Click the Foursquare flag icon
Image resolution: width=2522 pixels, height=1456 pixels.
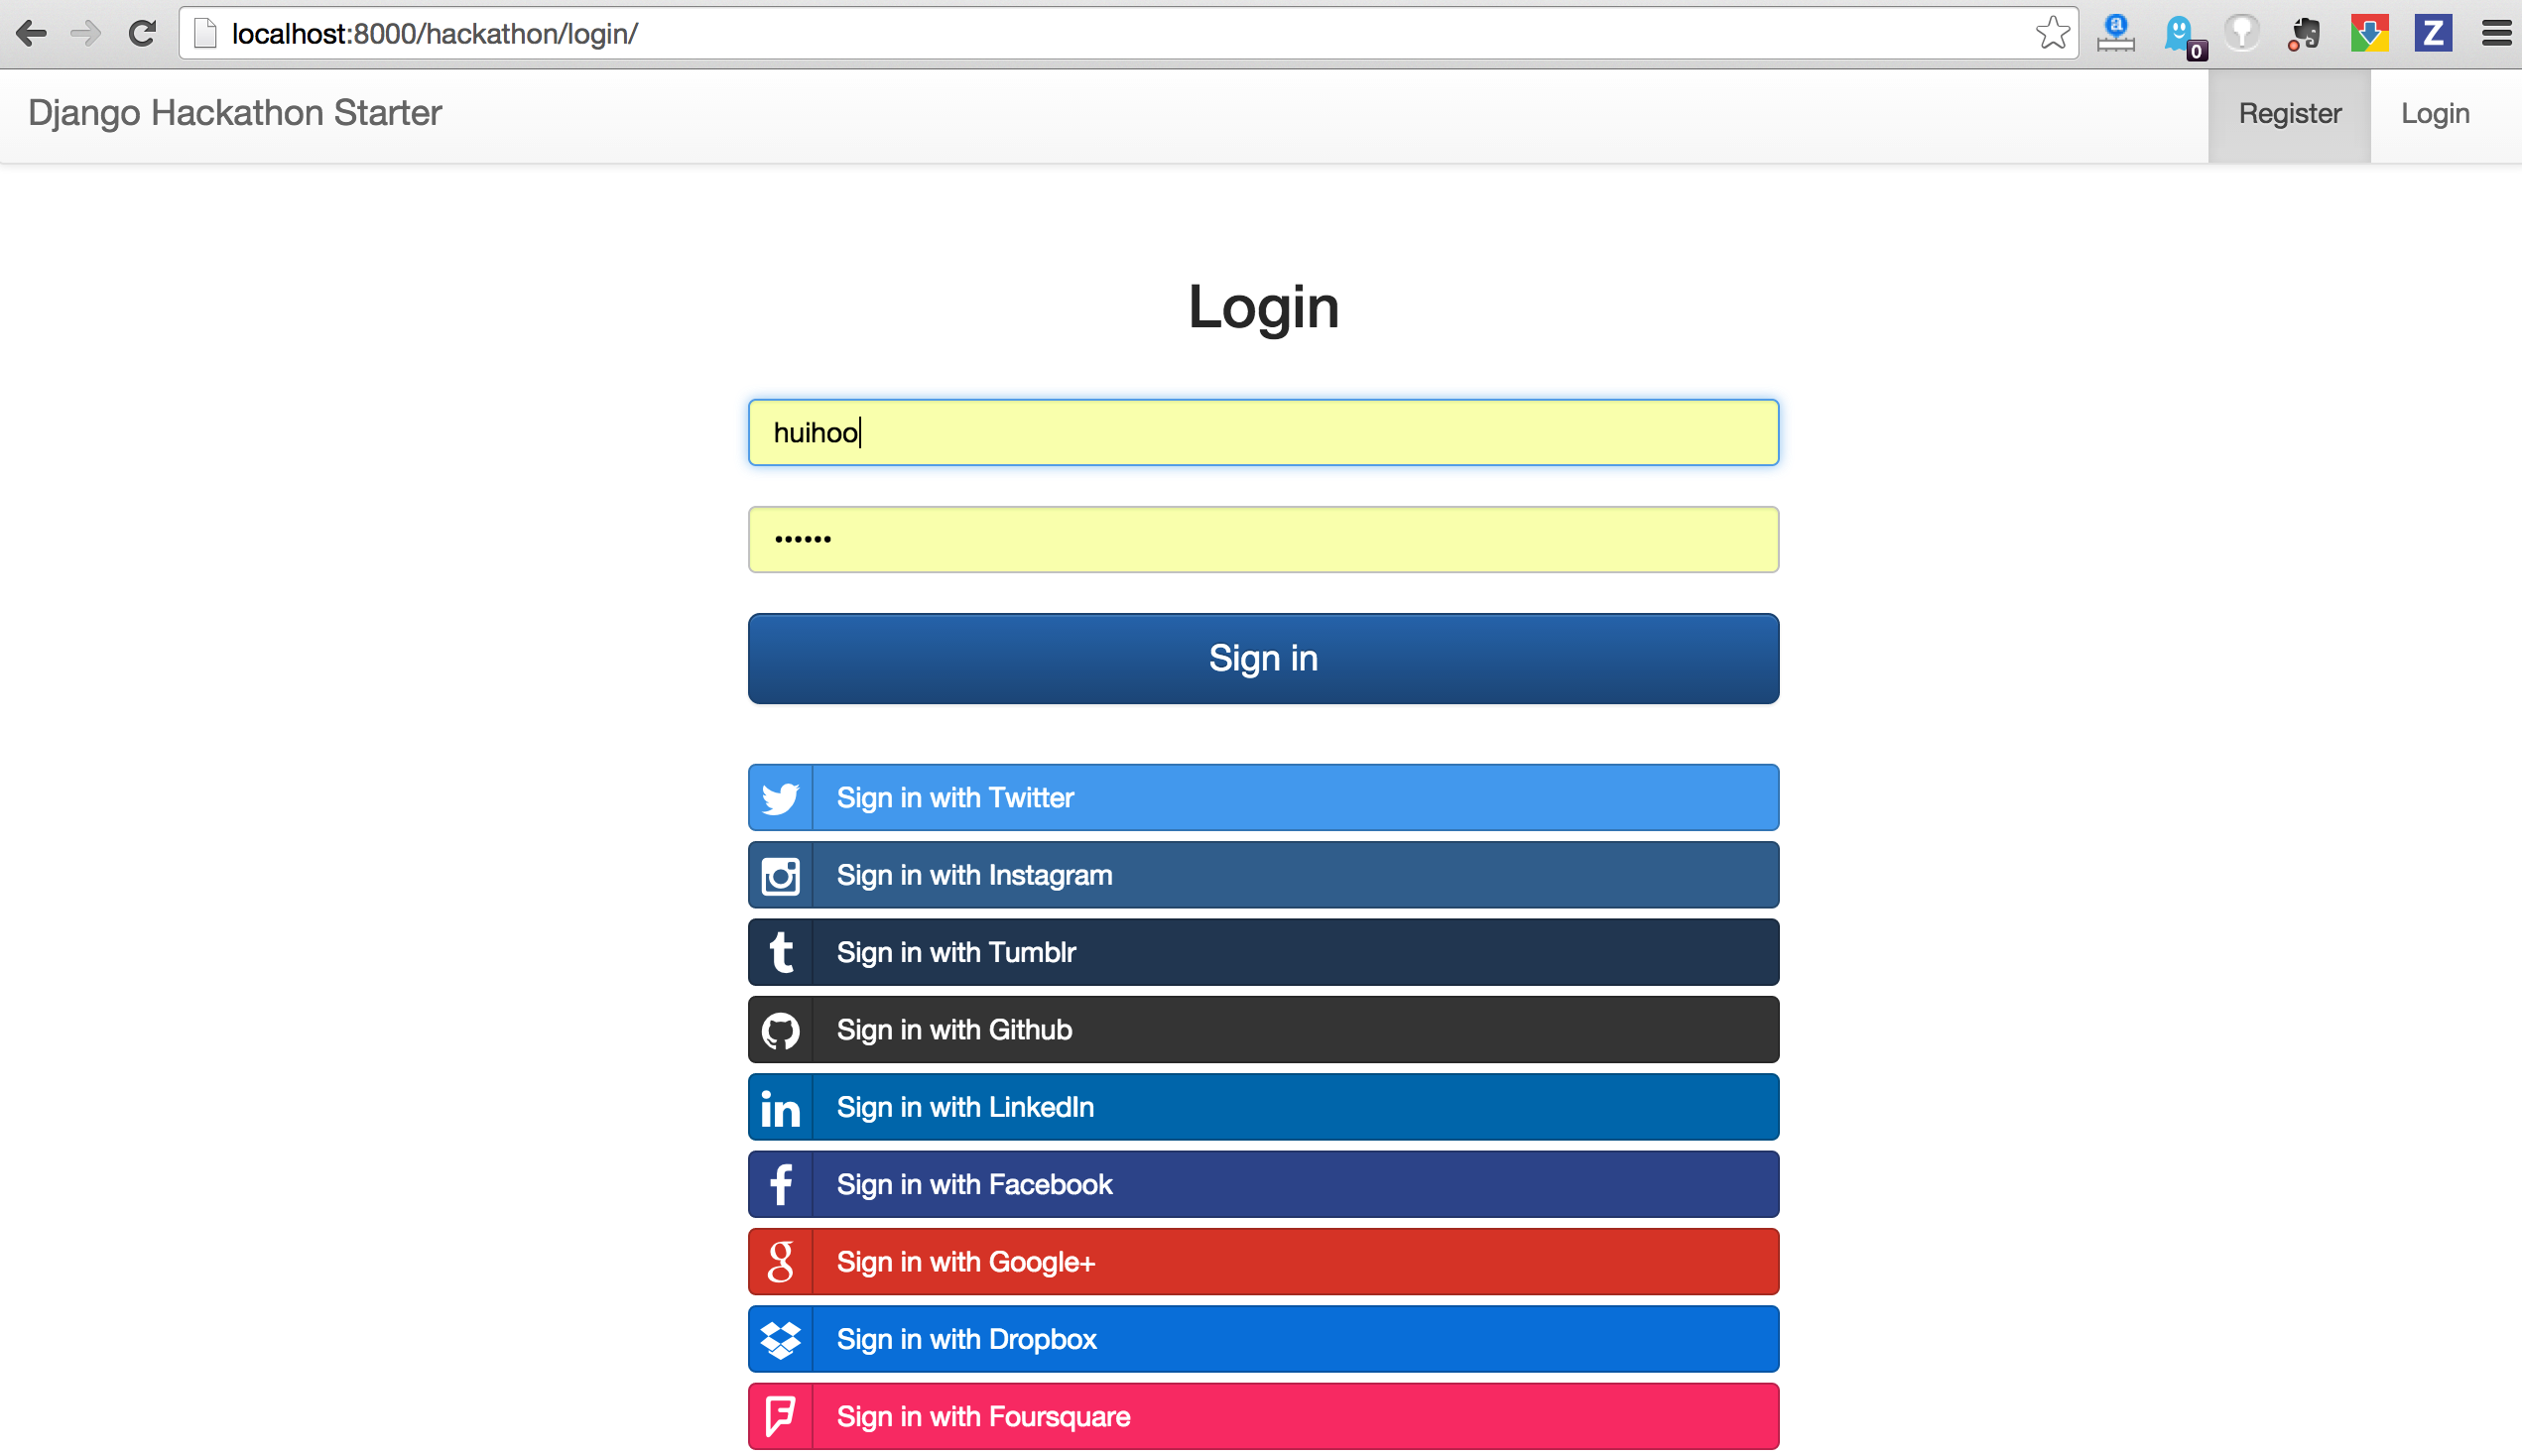pyautogui.click(x=780, y=1416)
